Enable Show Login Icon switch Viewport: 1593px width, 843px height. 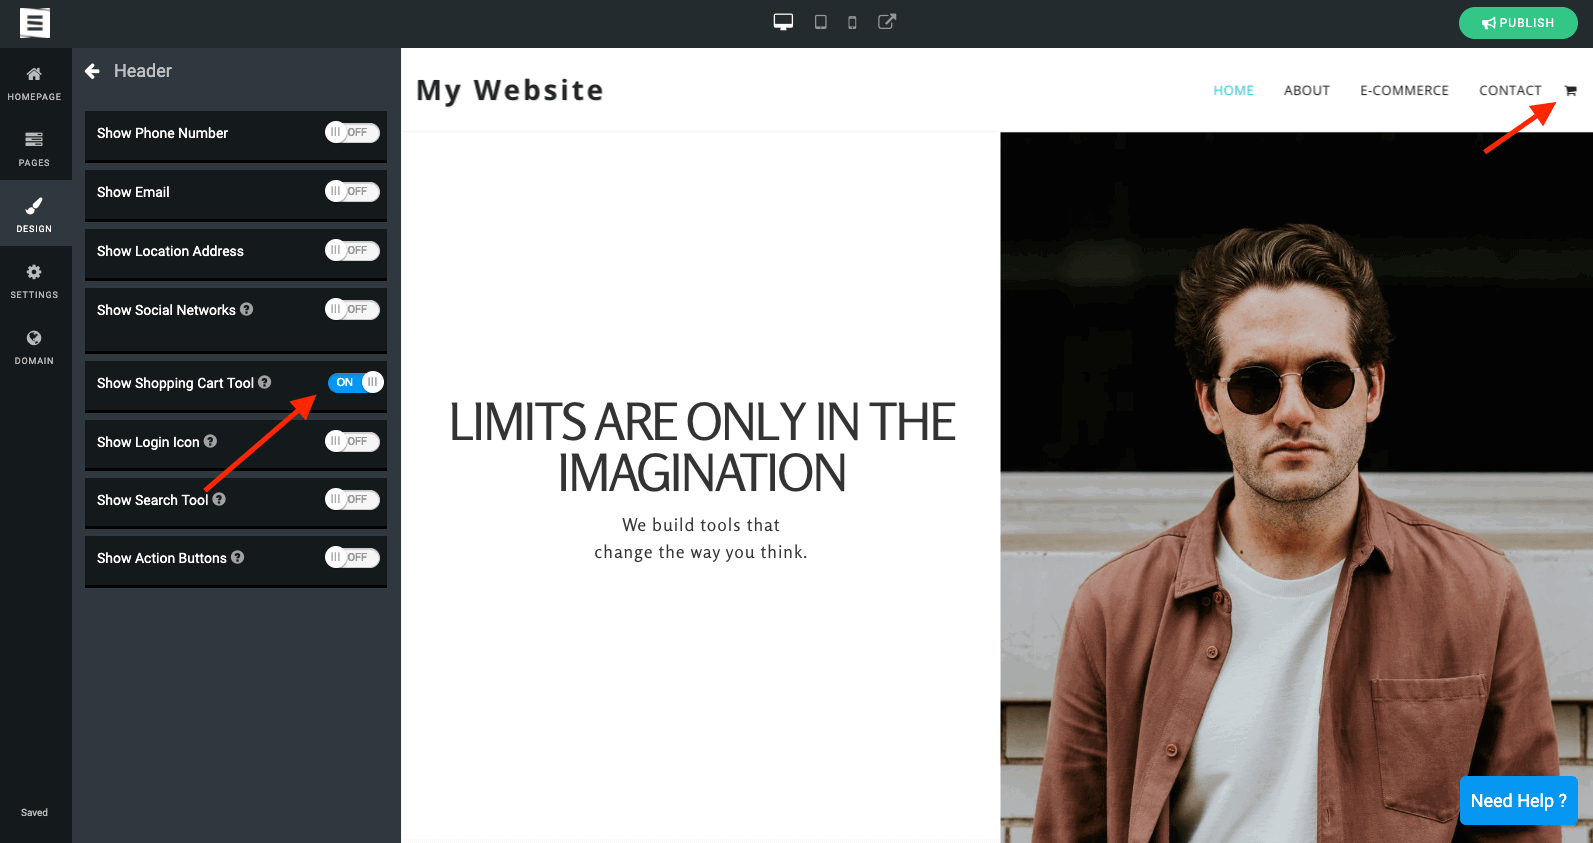point(352,441)
